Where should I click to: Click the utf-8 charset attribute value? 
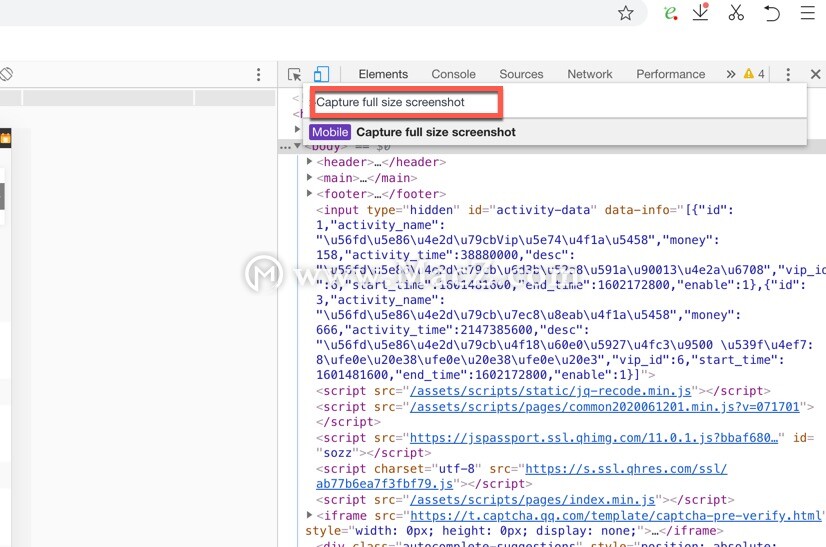point(457,468)
